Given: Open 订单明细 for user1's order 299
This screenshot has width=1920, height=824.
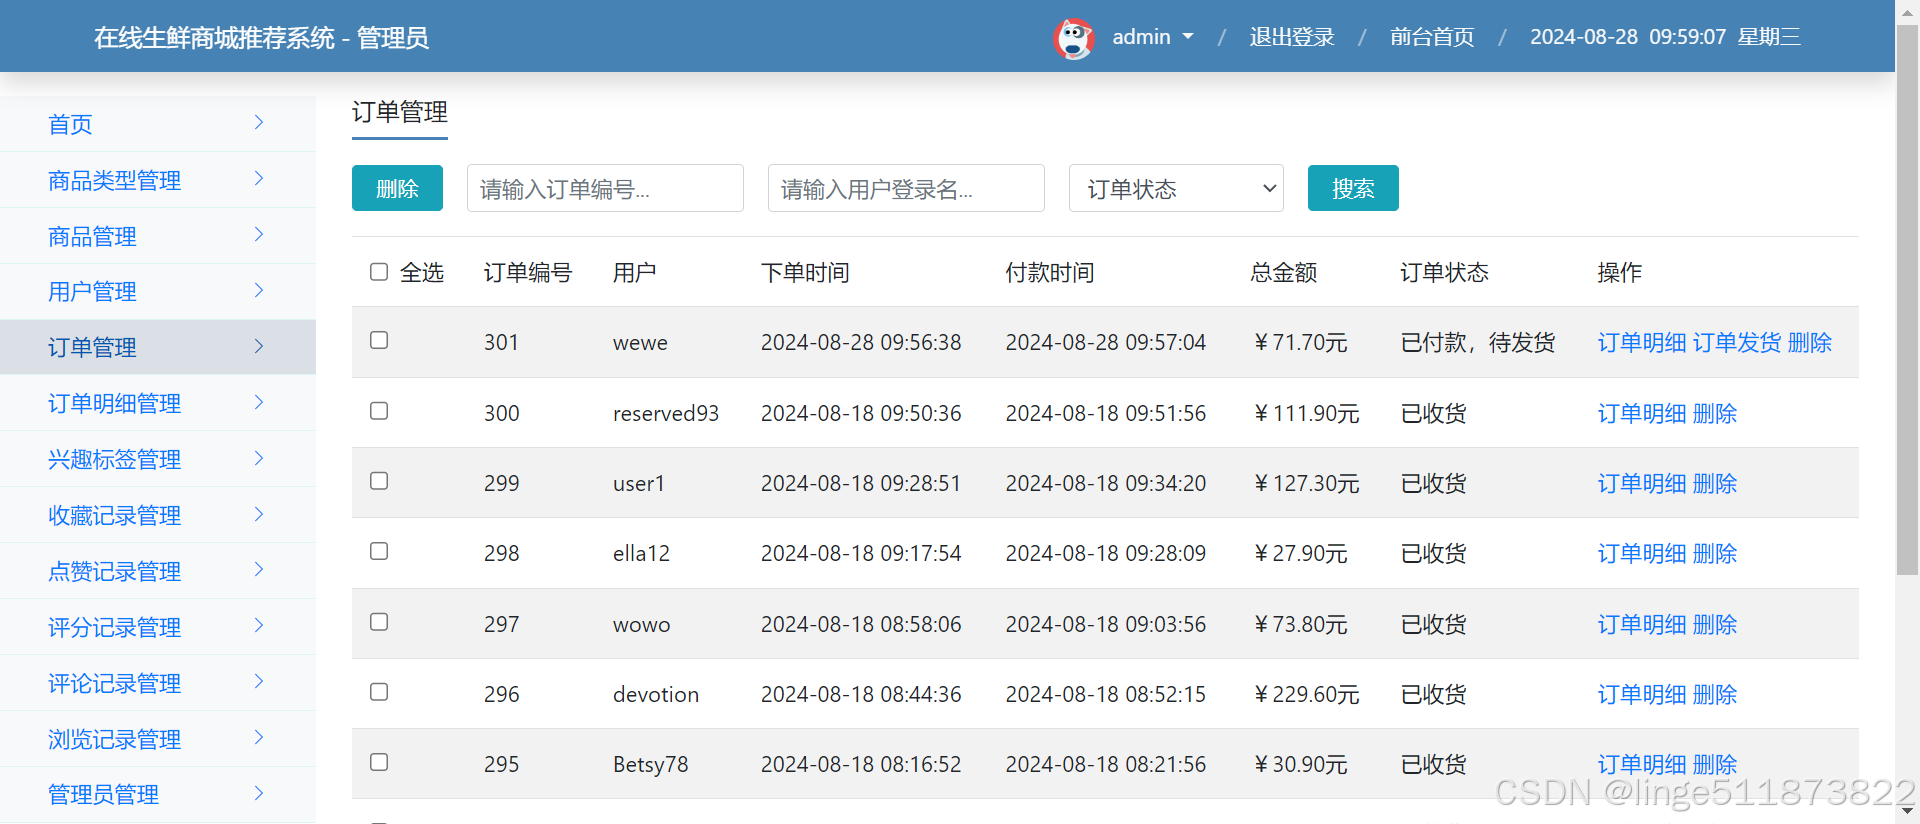Looking at the screenshot, I should 1642,483.
